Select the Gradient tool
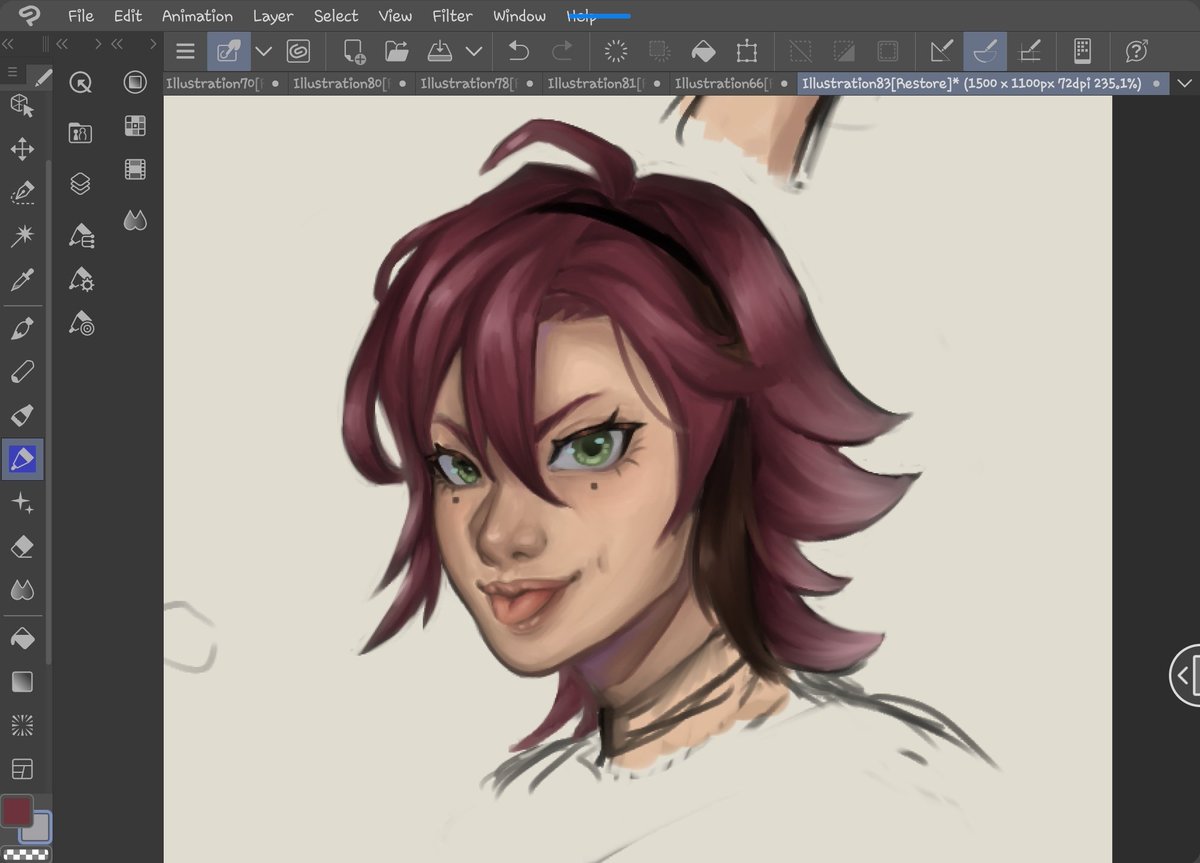 point(21,682)
